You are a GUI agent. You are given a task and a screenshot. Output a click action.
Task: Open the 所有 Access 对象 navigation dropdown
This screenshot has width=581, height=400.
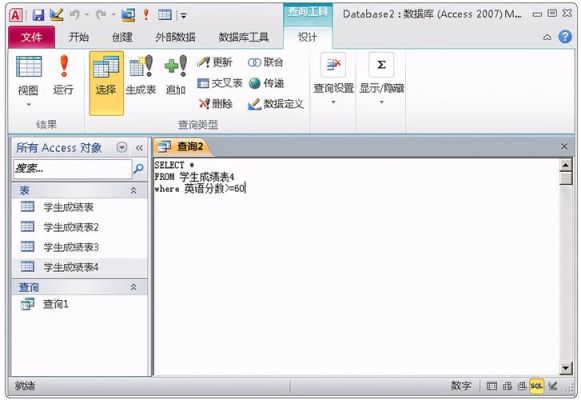tap(122, 147)
